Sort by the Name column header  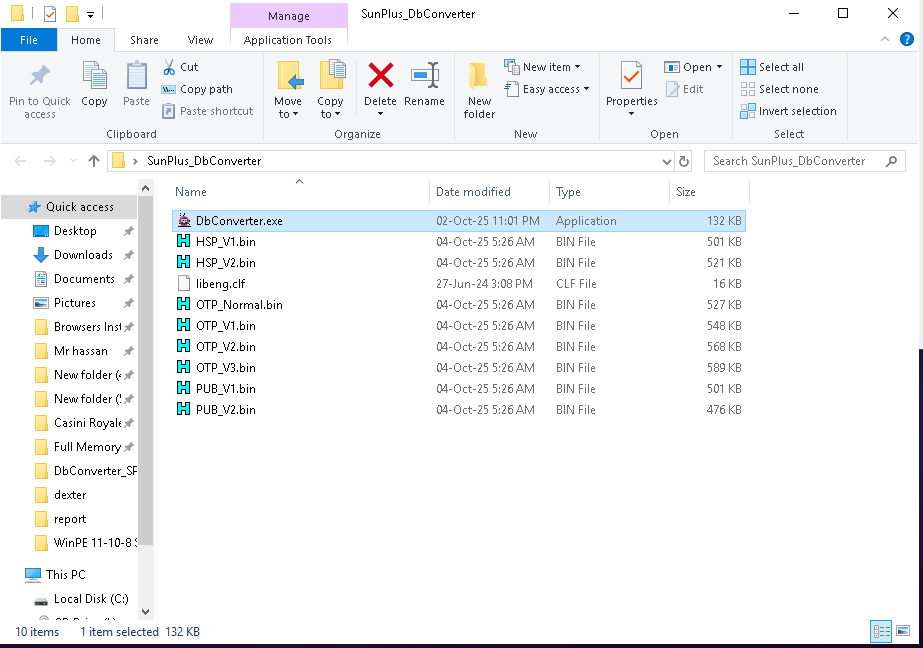point(300,192)
